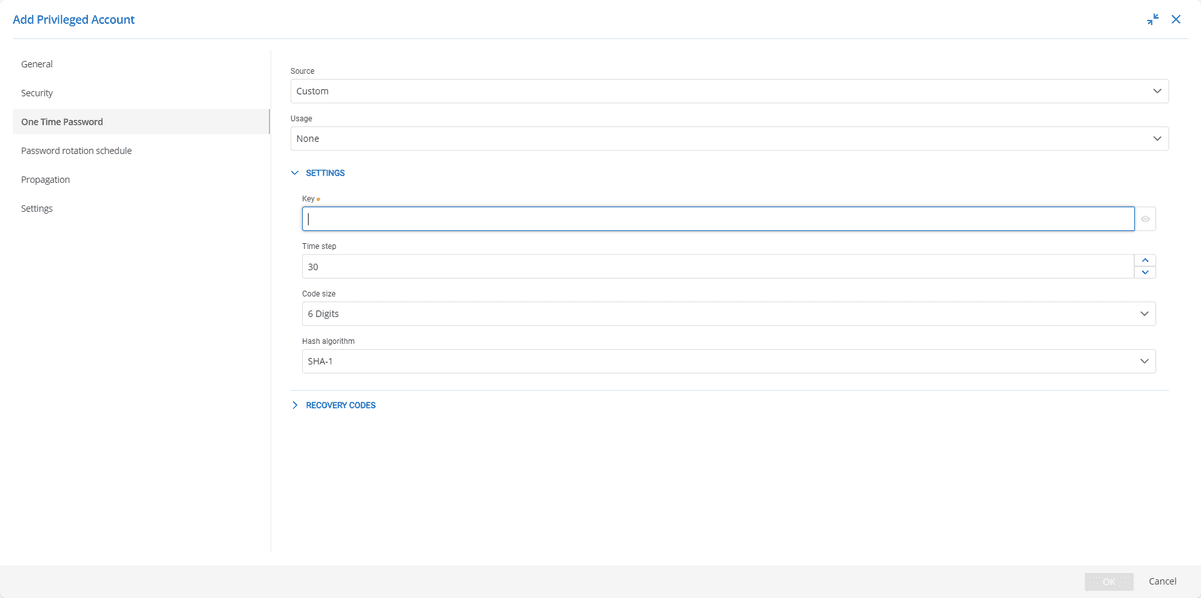
Task: Close the Add Privileged Account dialog
Action: coord(1176,19)
